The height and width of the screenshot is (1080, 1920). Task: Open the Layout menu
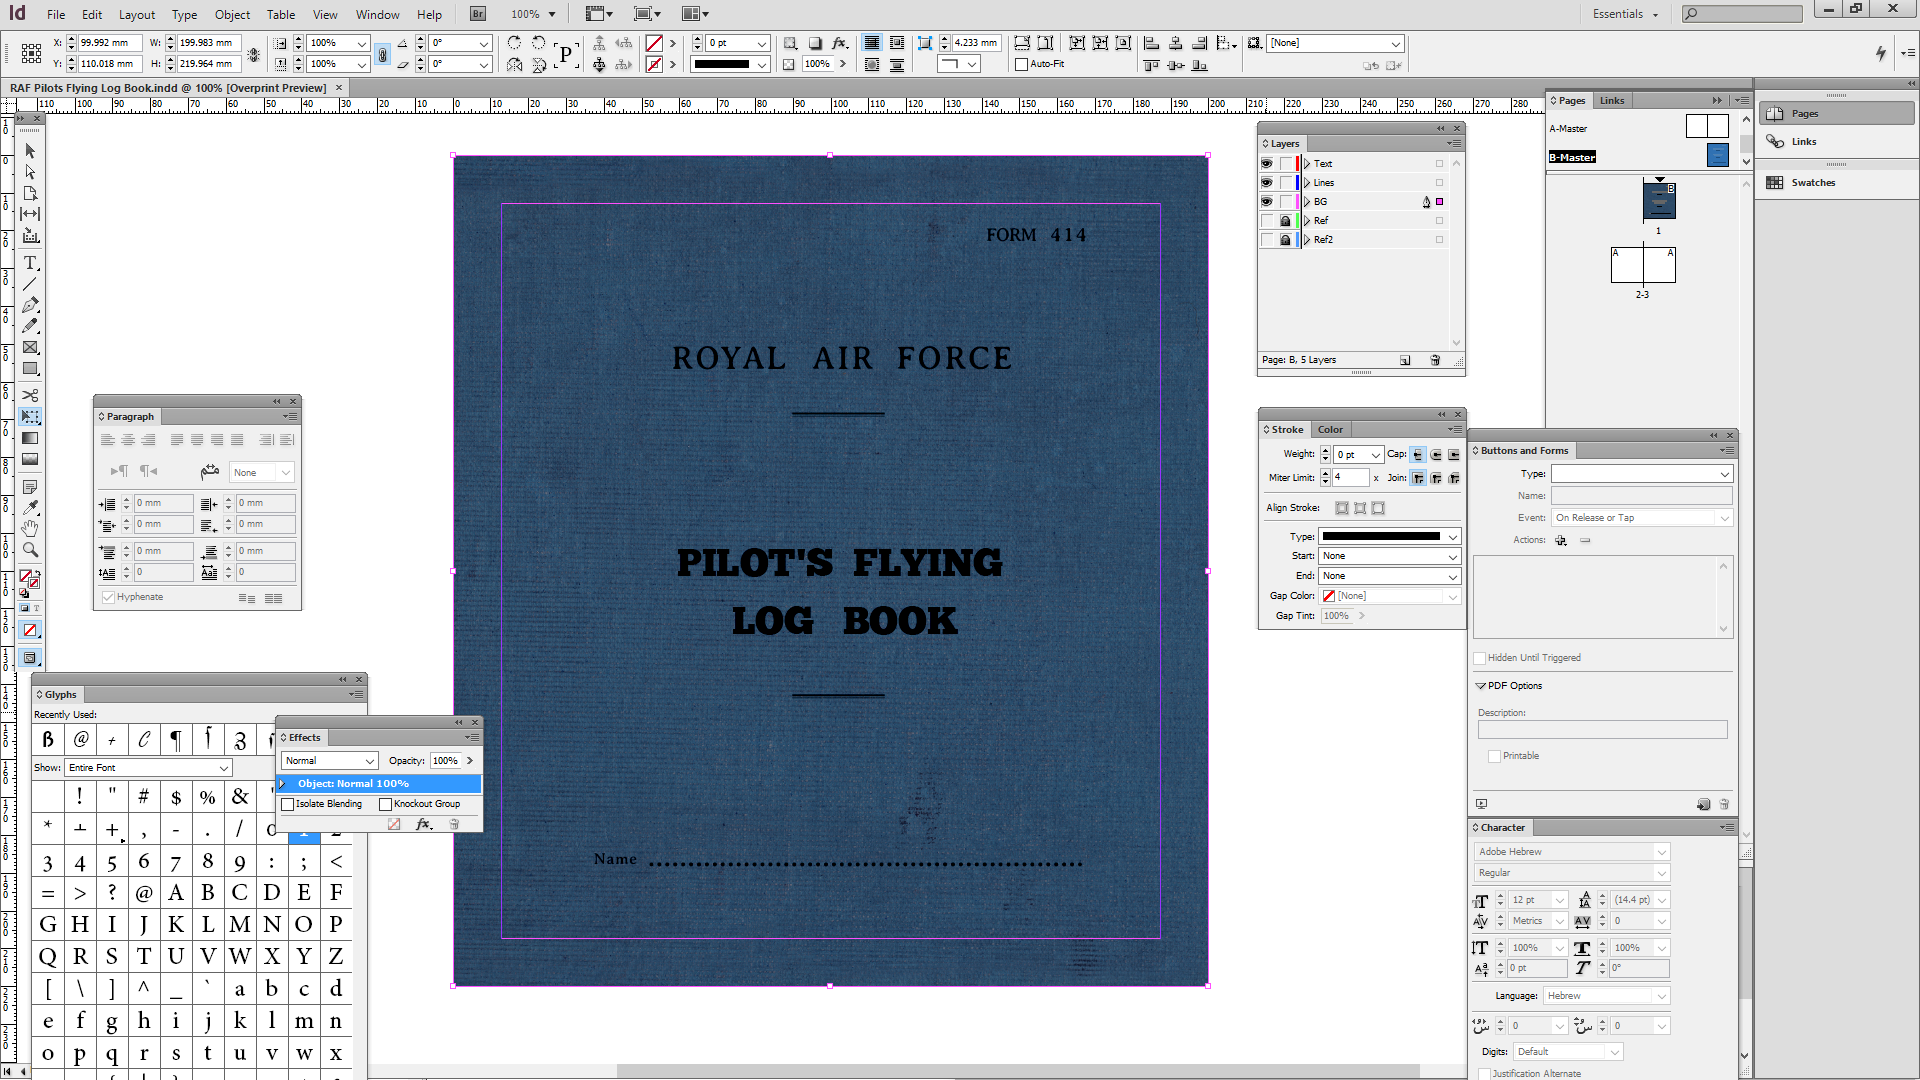click(x=137, y=14)
